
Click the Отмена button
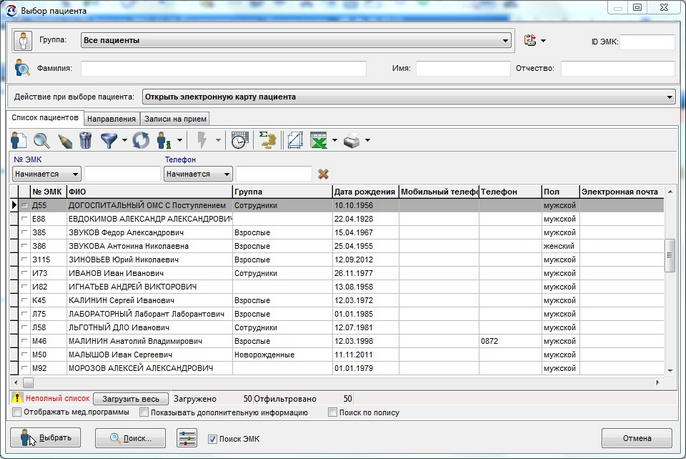coord(637,438)
